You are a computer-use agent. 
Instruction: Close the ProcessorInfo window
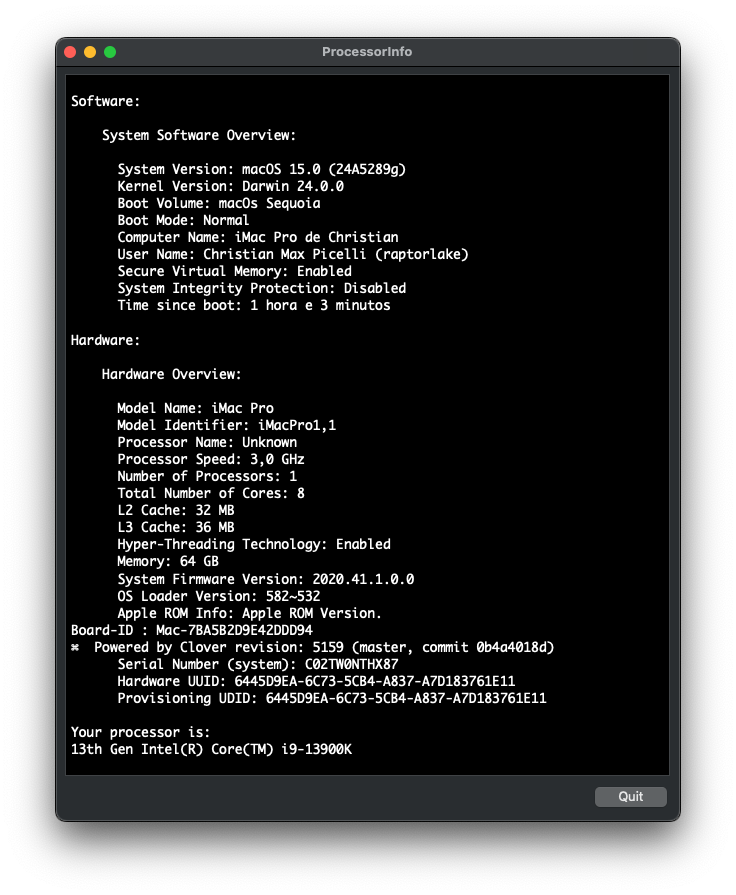coord(70,52)
